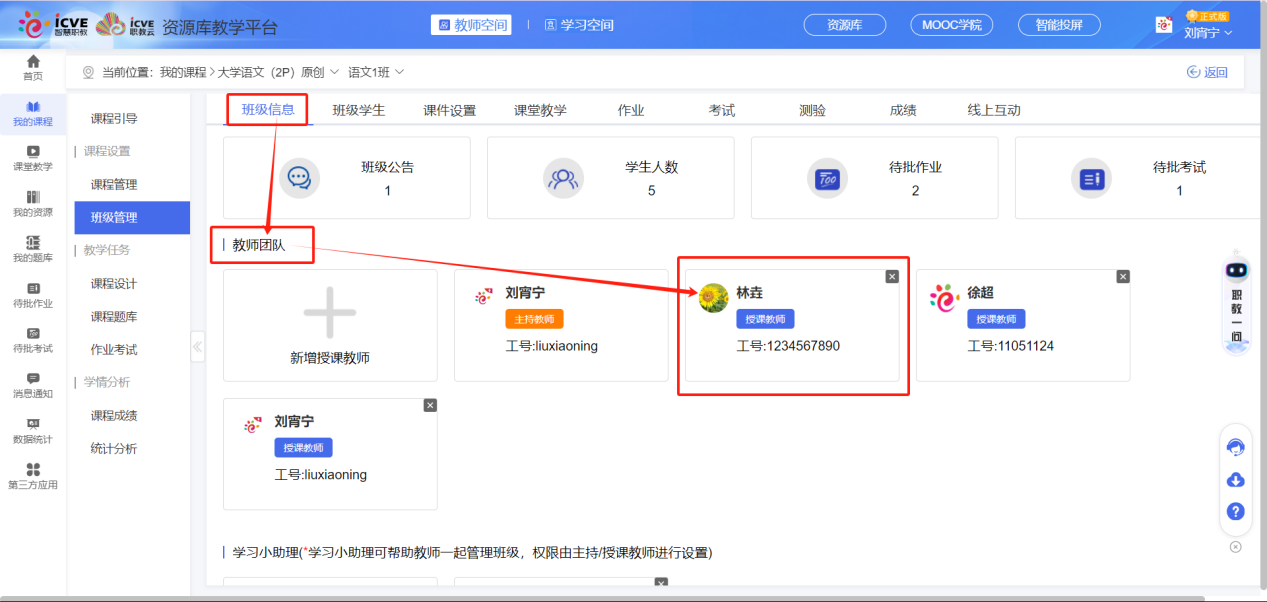Image resolution: width=1267 pixels, height=602 pixels.
Task: Remove teacher 林垚 with the X button
Action: [891, 276]
